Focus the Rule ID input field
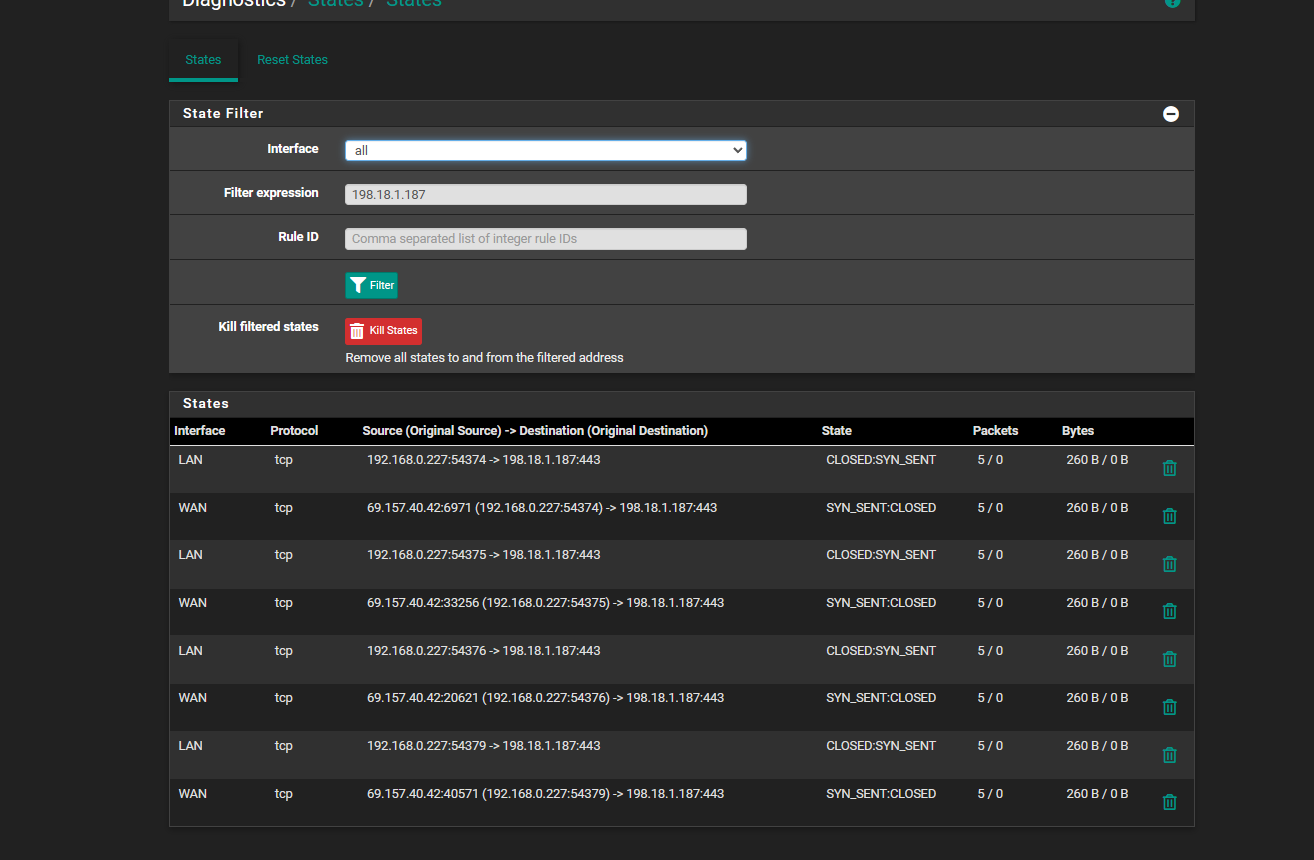Viewport: 1314px width, 860px height. click(x=546, y=239)
